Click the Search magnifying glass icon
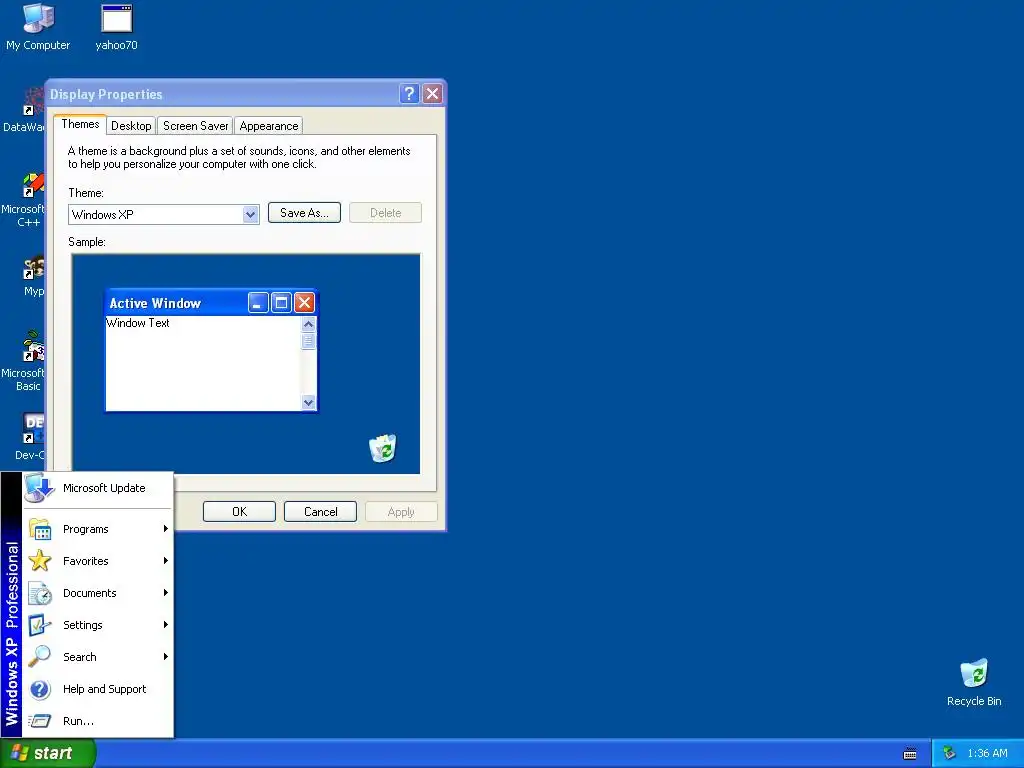This screenshot has width=1024, height=768. (40, 656)
